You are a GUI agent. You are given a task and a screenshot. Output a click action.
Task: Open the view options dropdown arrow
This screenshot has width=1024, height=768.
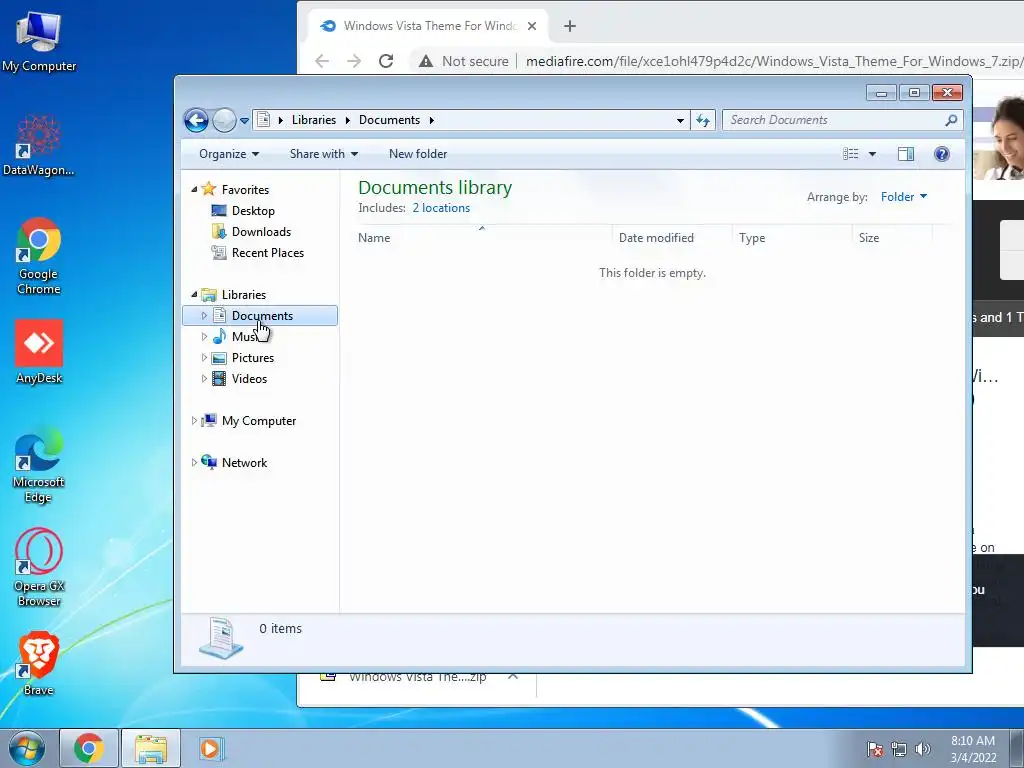click(x=872, y=154)
